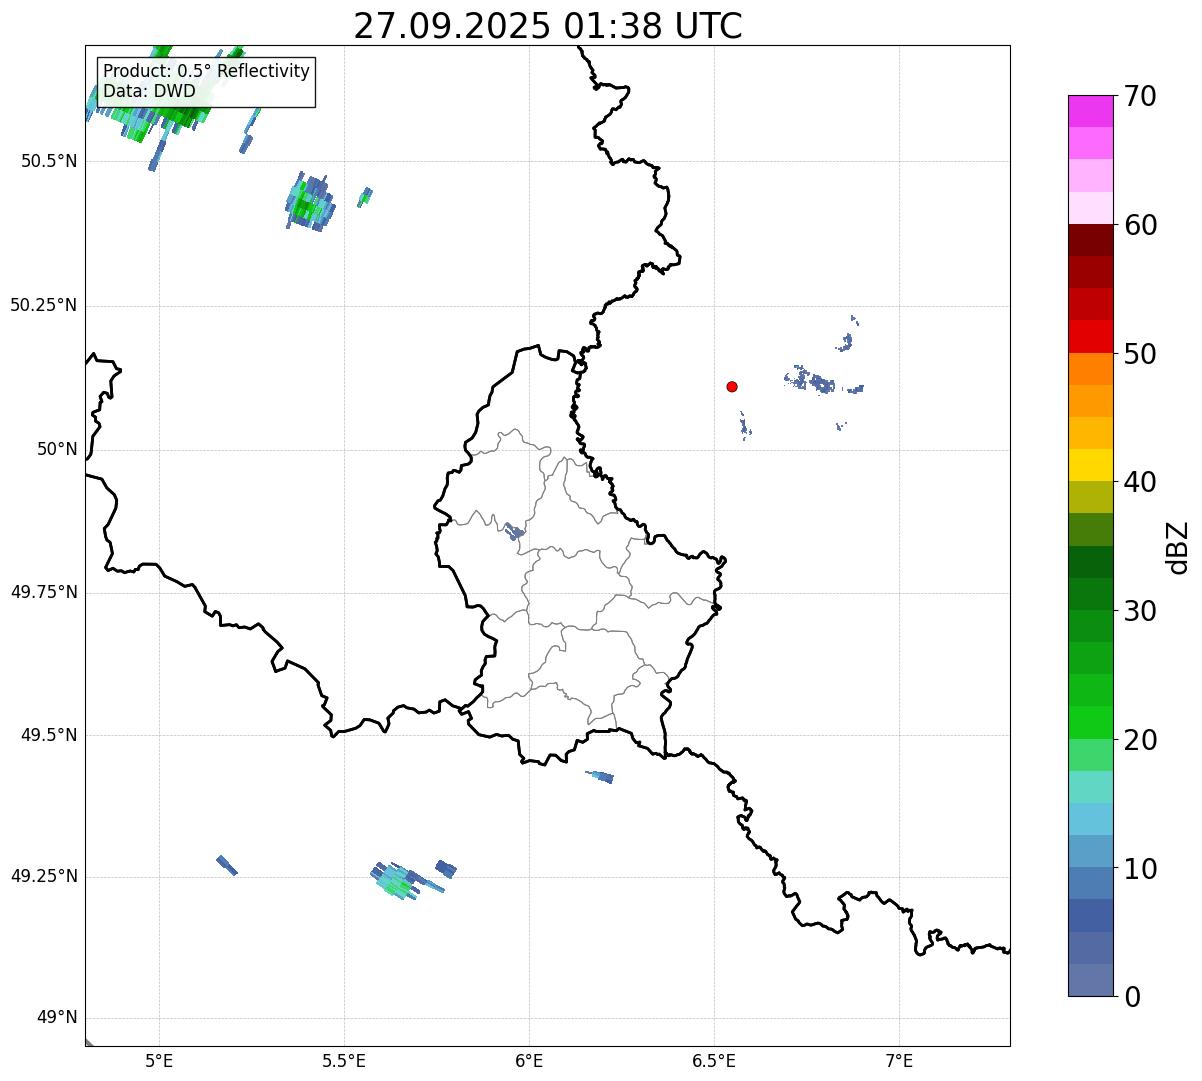This screenshot has width=1202, height=1081.
Task: Click the 'Product: 0.5° Reflectivity' text line
Action: click(x=206, y=71)
